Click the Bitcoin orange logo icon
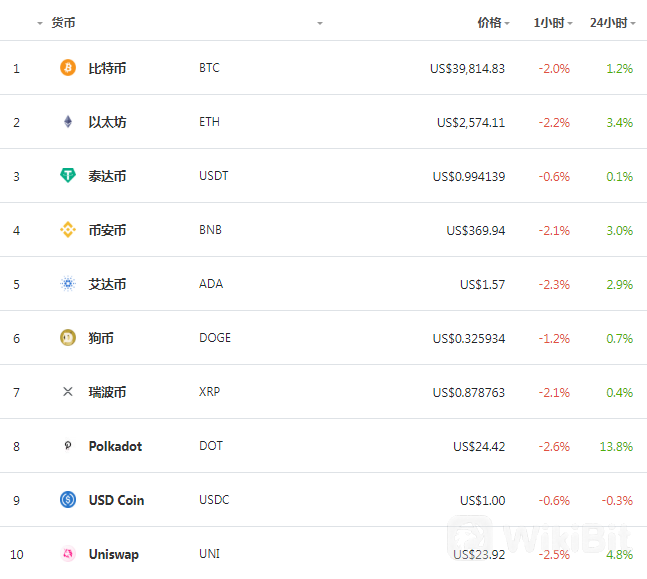Viewport: 647px width, 579px height. [x=68, y=68]
